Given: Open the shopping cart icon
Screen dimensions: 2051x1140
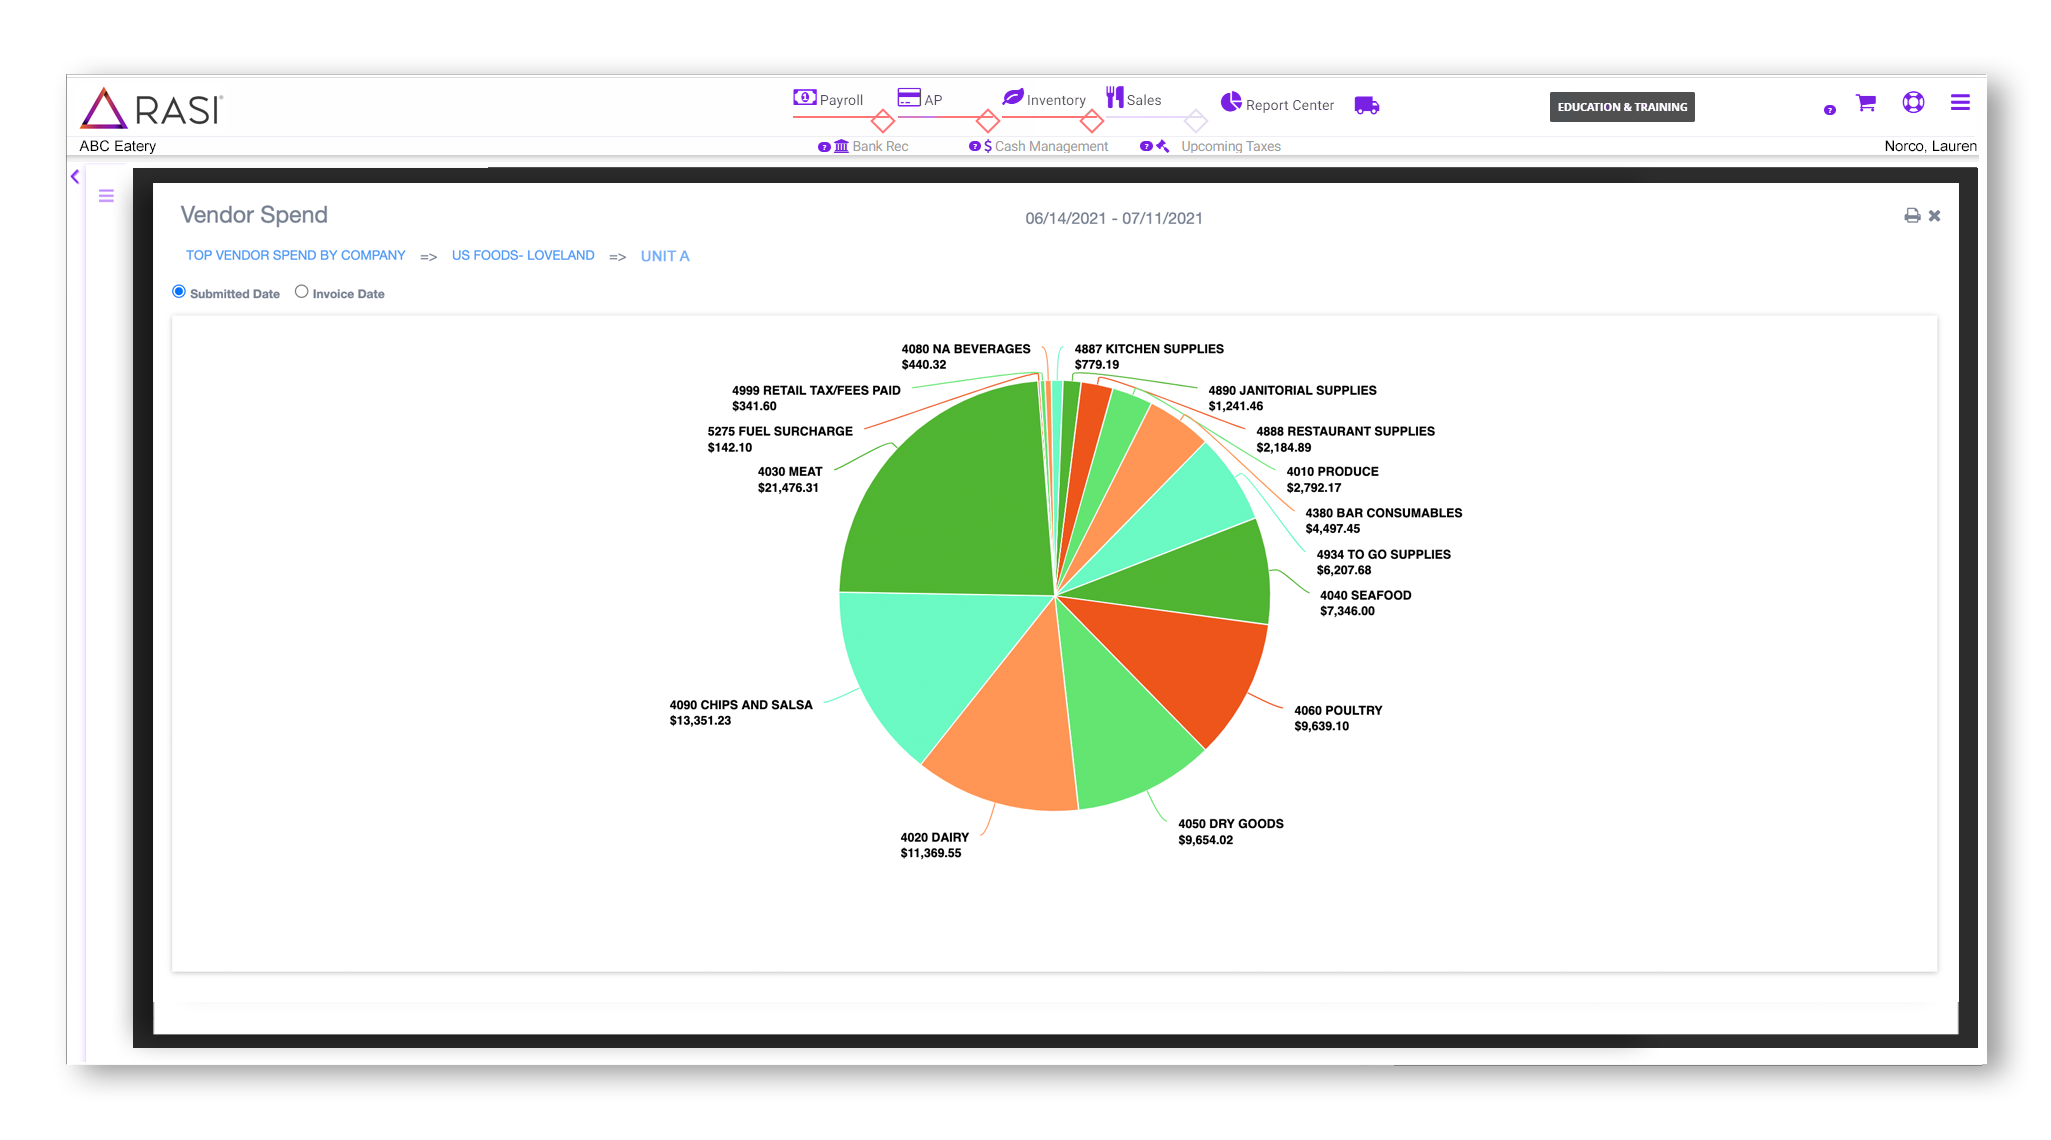Looking at the screenshot, I should click(x=1865, y=103).
